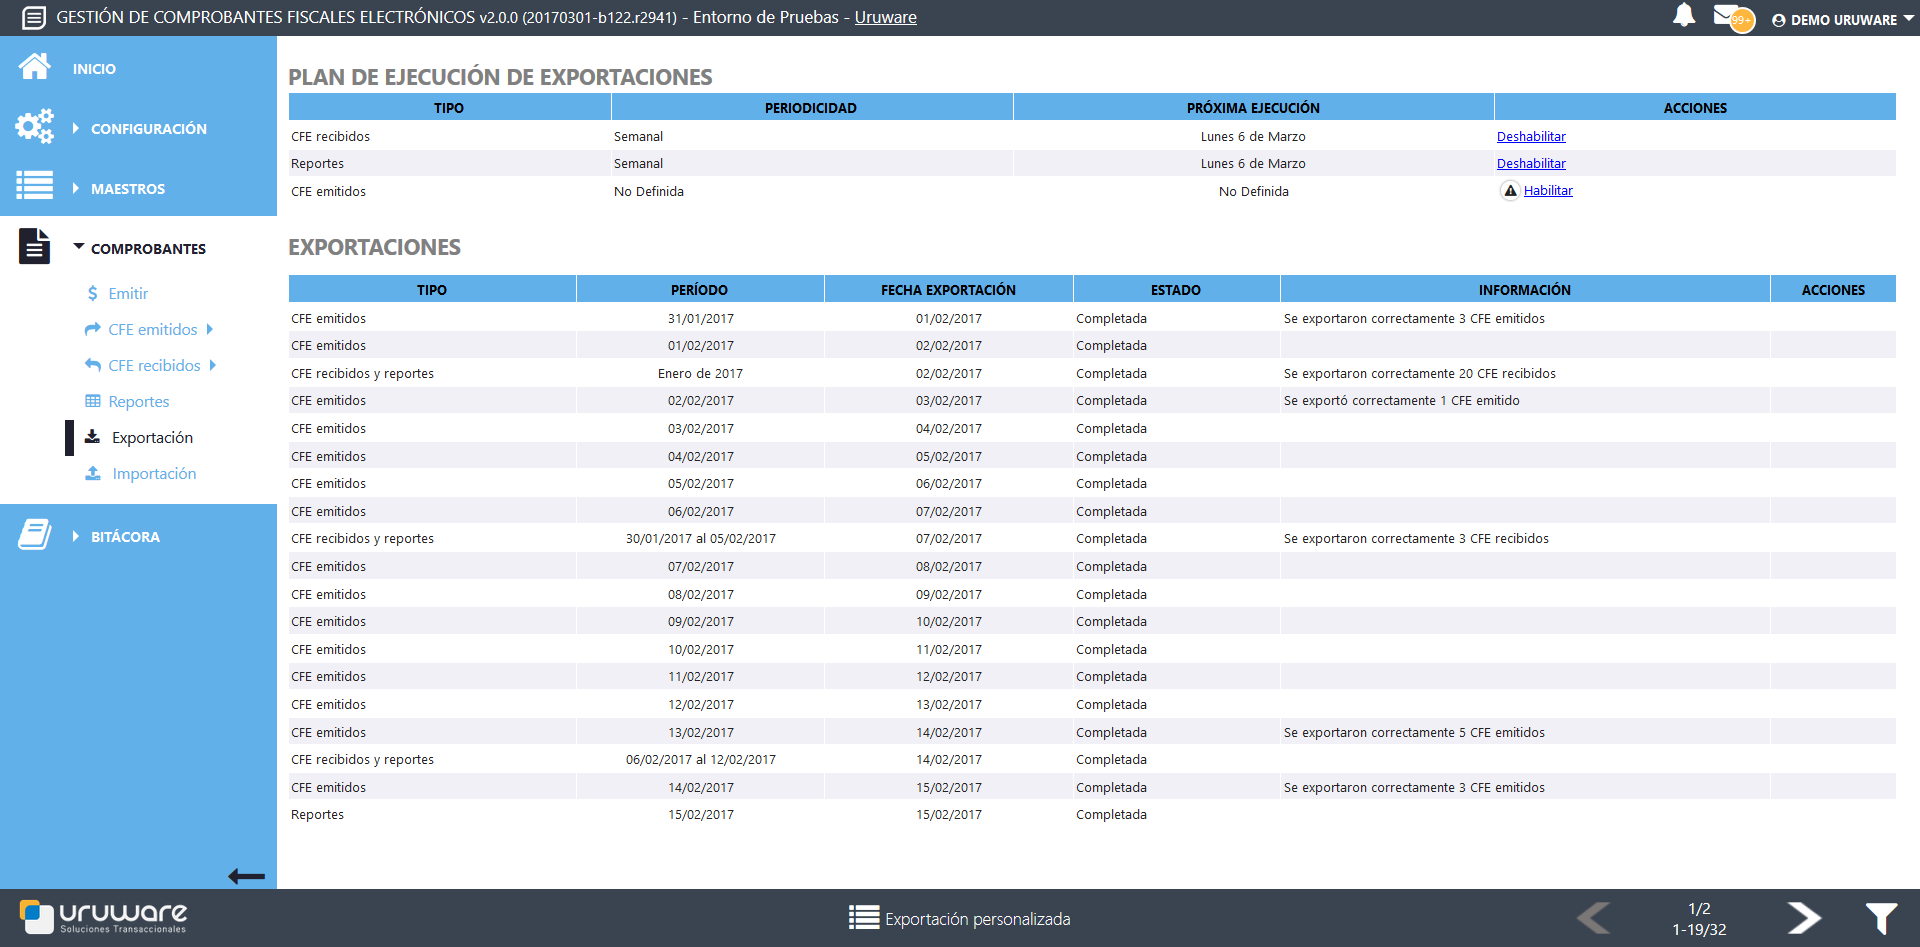Expand the Maestros menu section

click(127, 189)
